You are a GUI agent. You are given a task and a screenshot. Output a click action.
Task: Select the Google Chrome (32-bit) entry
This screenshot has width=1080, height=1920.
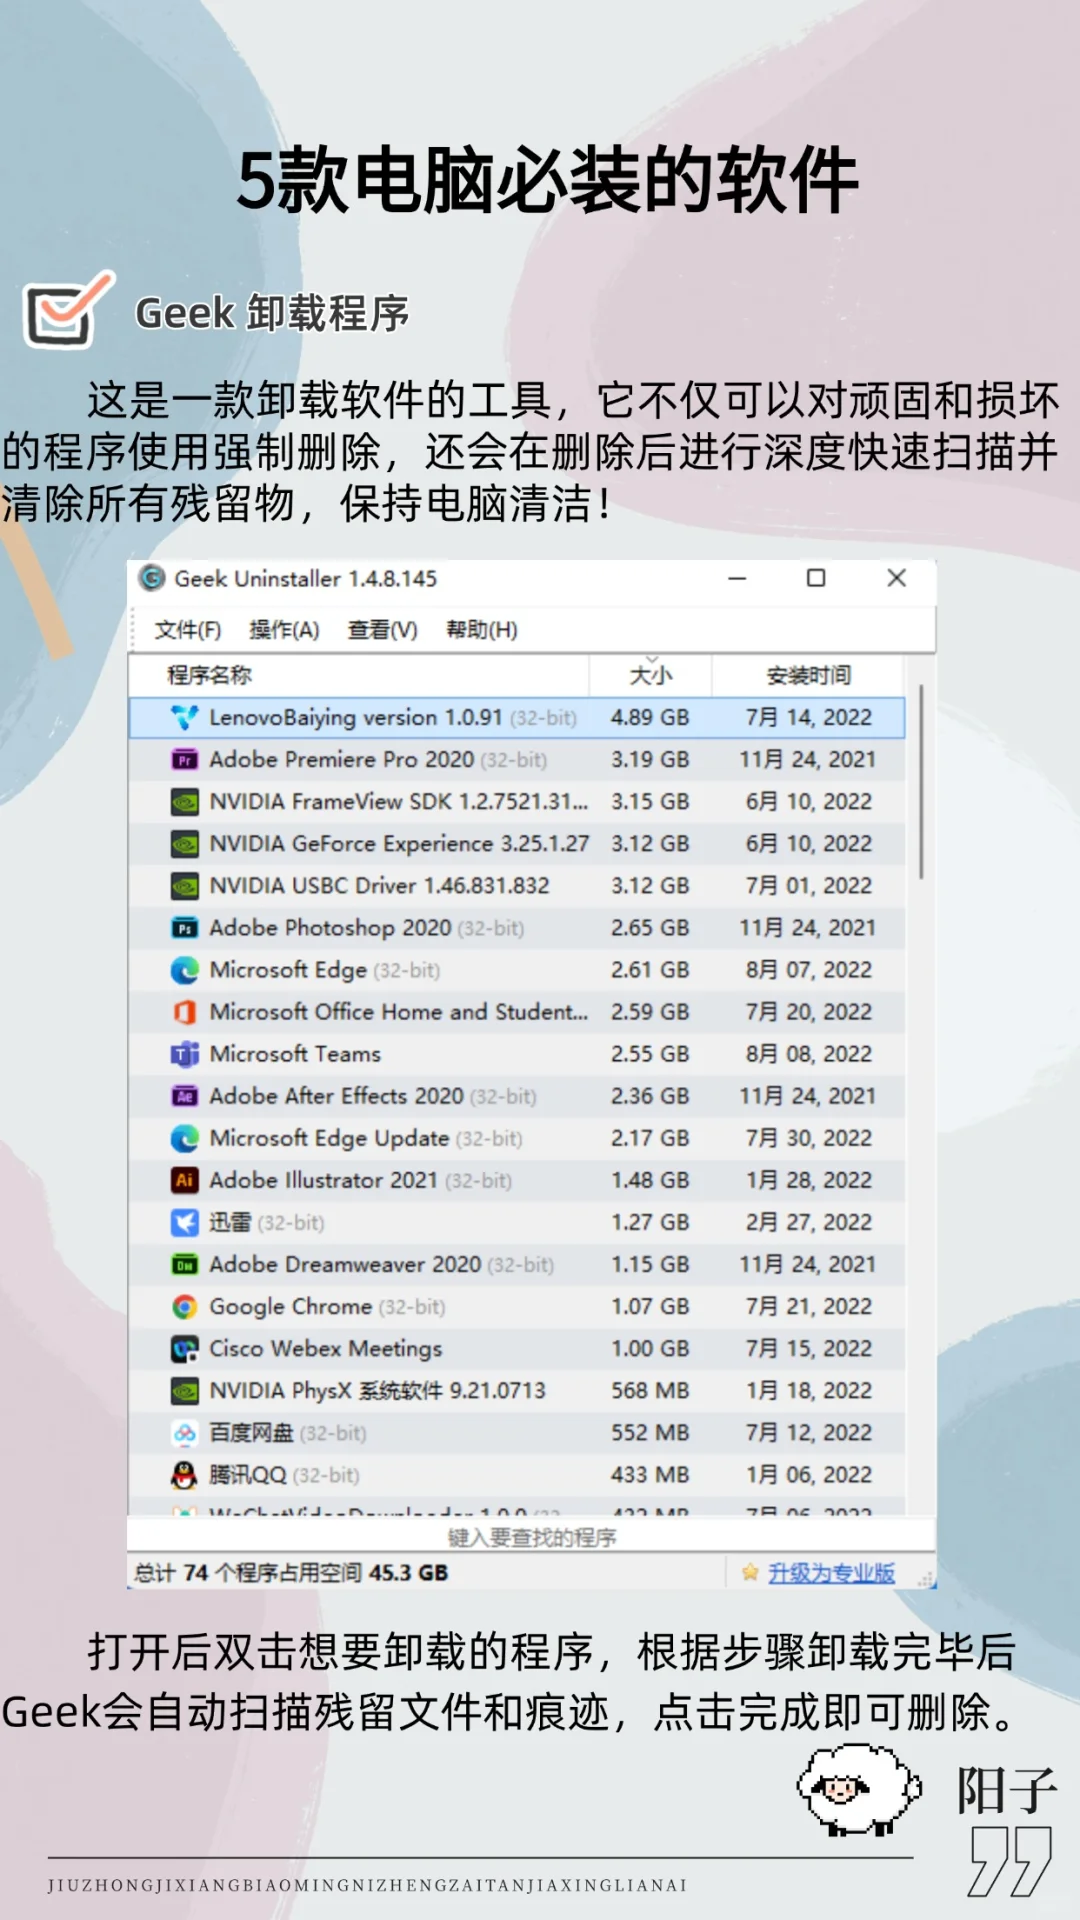[517, 1307]
